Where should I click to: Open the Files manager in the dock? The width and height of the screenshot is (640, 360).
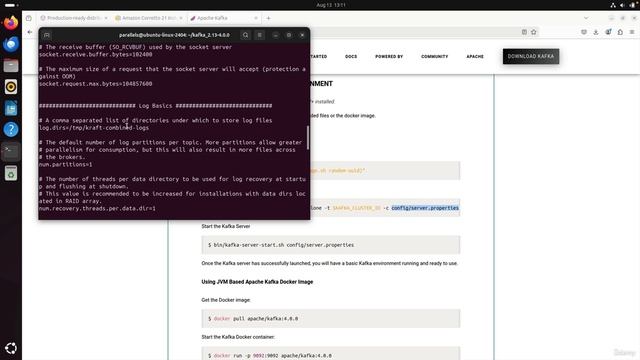pyautogui.click(x=11, y=65)
